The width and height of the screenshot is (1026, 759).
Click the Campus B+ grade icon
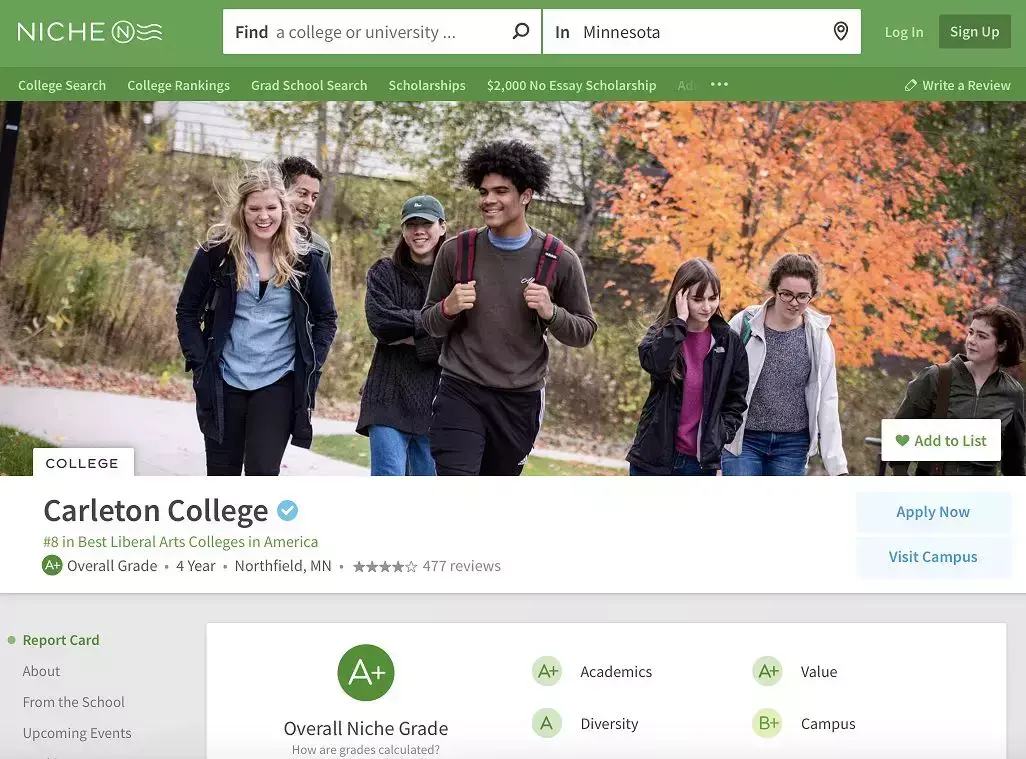pos(768,723)
